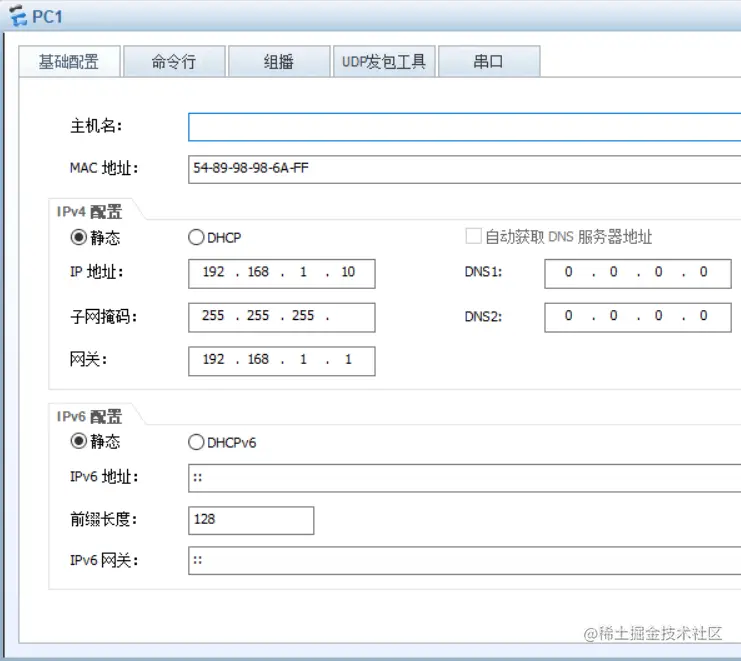
Task: Click the PC1 title text
Action: point(47,17)
